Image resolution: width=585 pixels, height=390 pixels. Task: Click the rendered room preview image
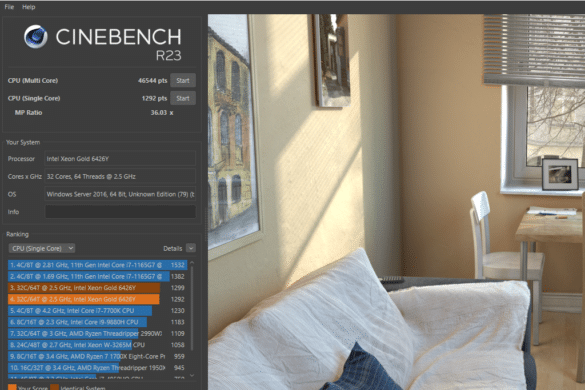[x=396, y=202]
